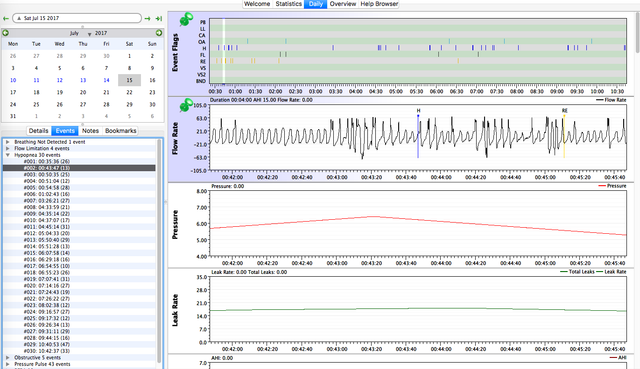The width and height of the screenshot is (640, 369).
Task: Select July 13 in the calendar
Action: [x=83, y=80]
